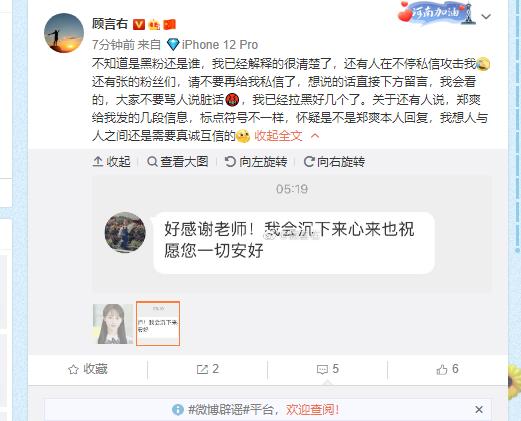
Task: Click the blue diamond icon before iPhone 12 Pro
Action: coord(173,44)
